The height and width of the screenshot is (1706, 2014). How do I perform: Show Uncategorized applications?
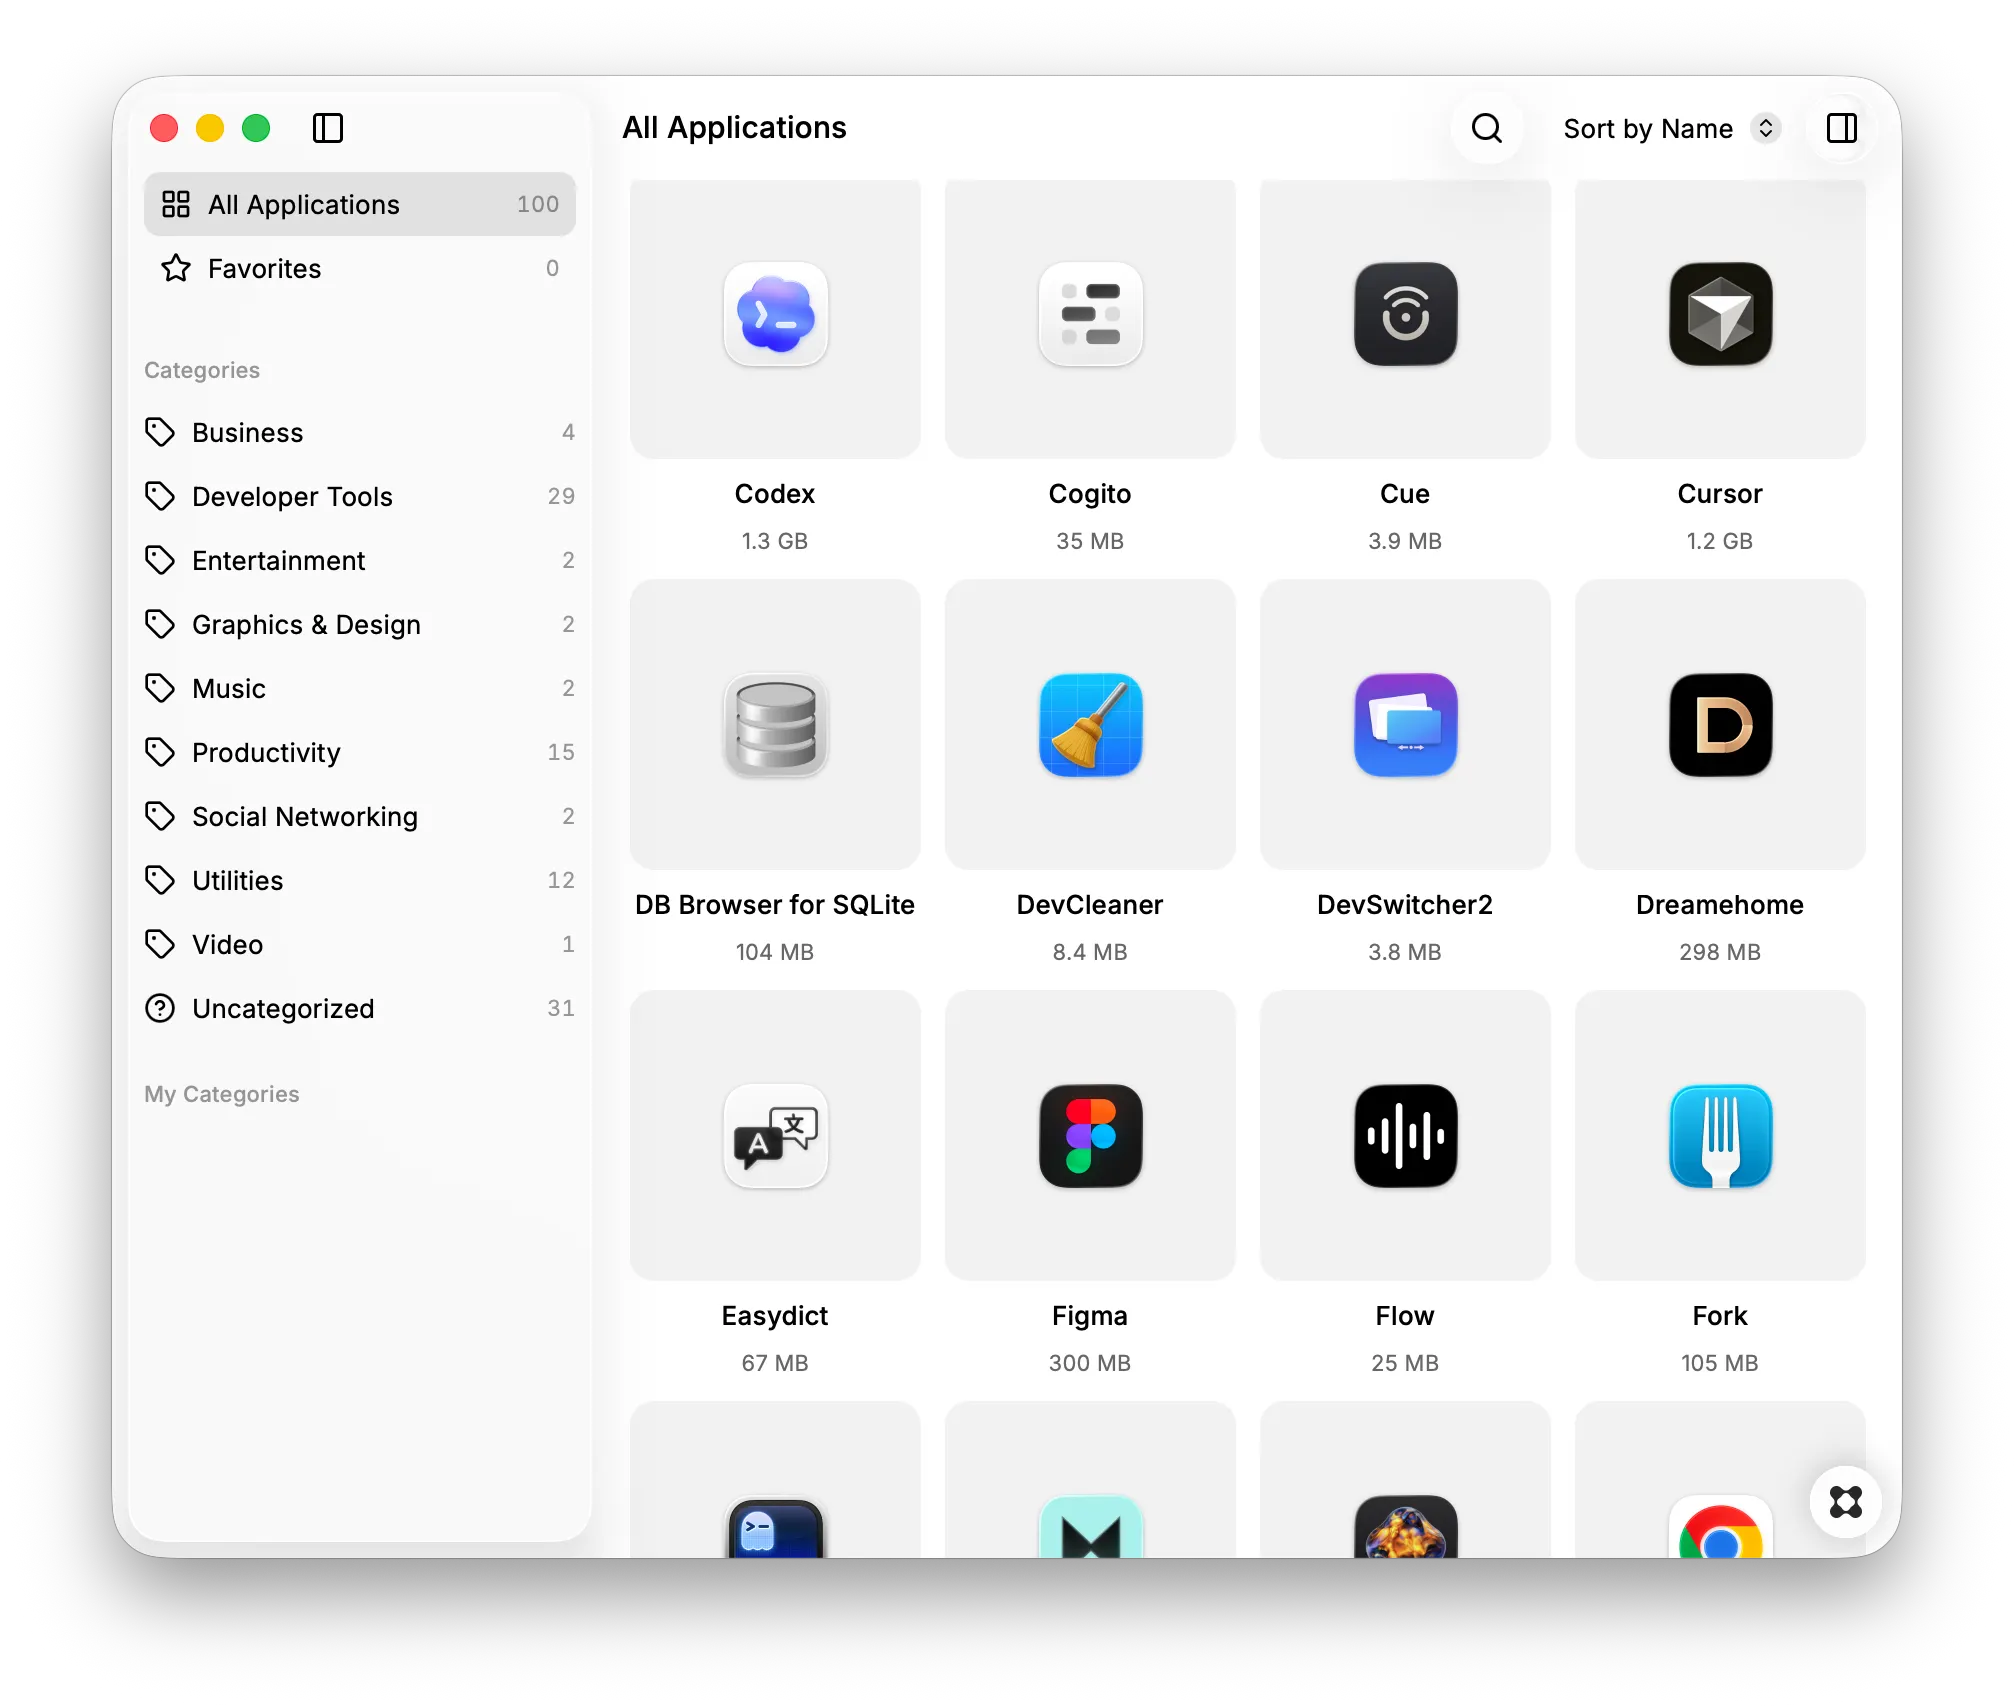pyautogui.click(x=360, y=1008)
